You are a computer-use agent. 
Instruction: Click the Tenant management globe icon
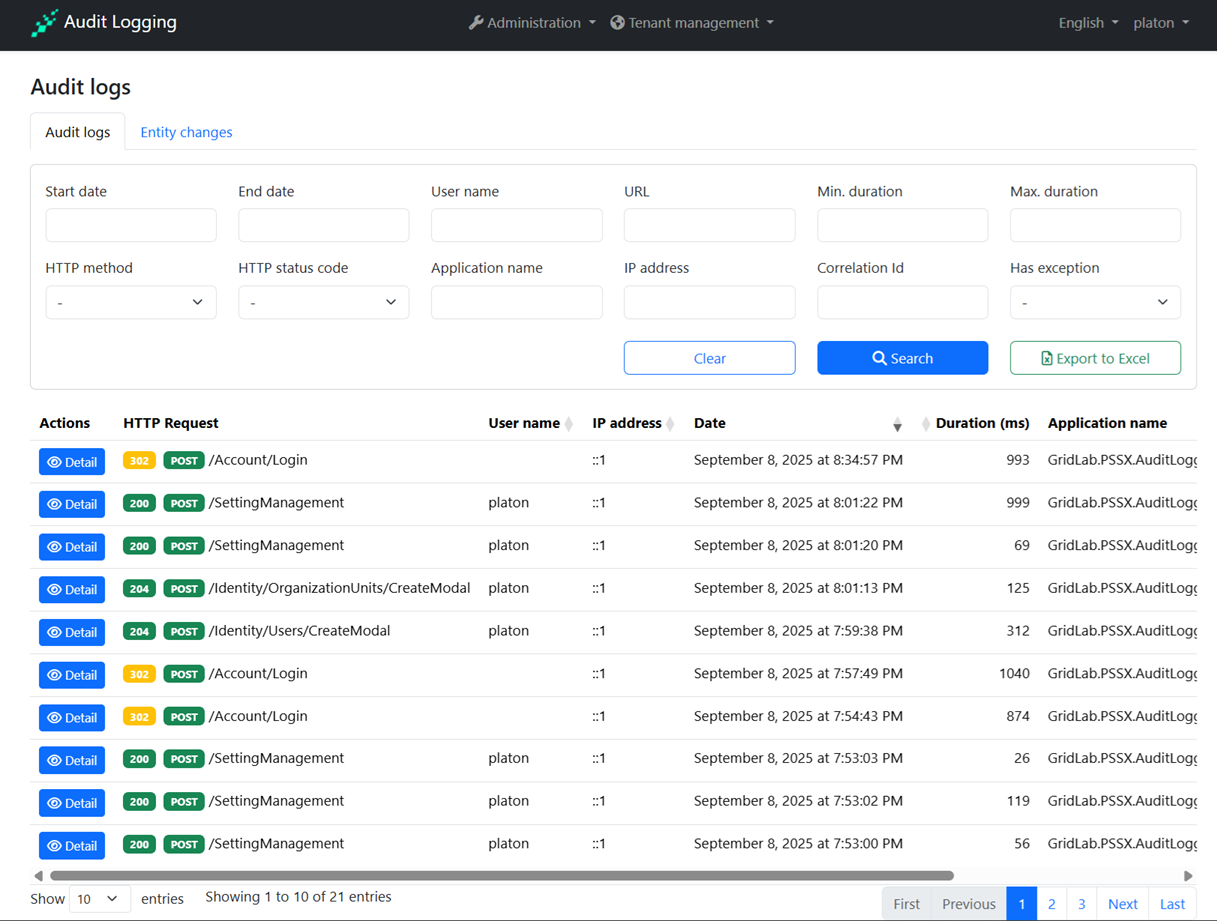pos(617,23)
